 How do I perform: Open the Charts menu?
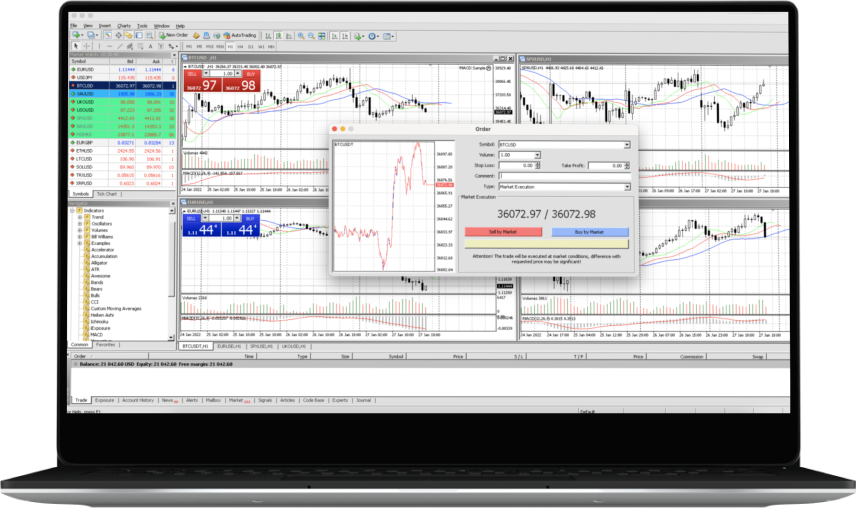coord(123,25)
